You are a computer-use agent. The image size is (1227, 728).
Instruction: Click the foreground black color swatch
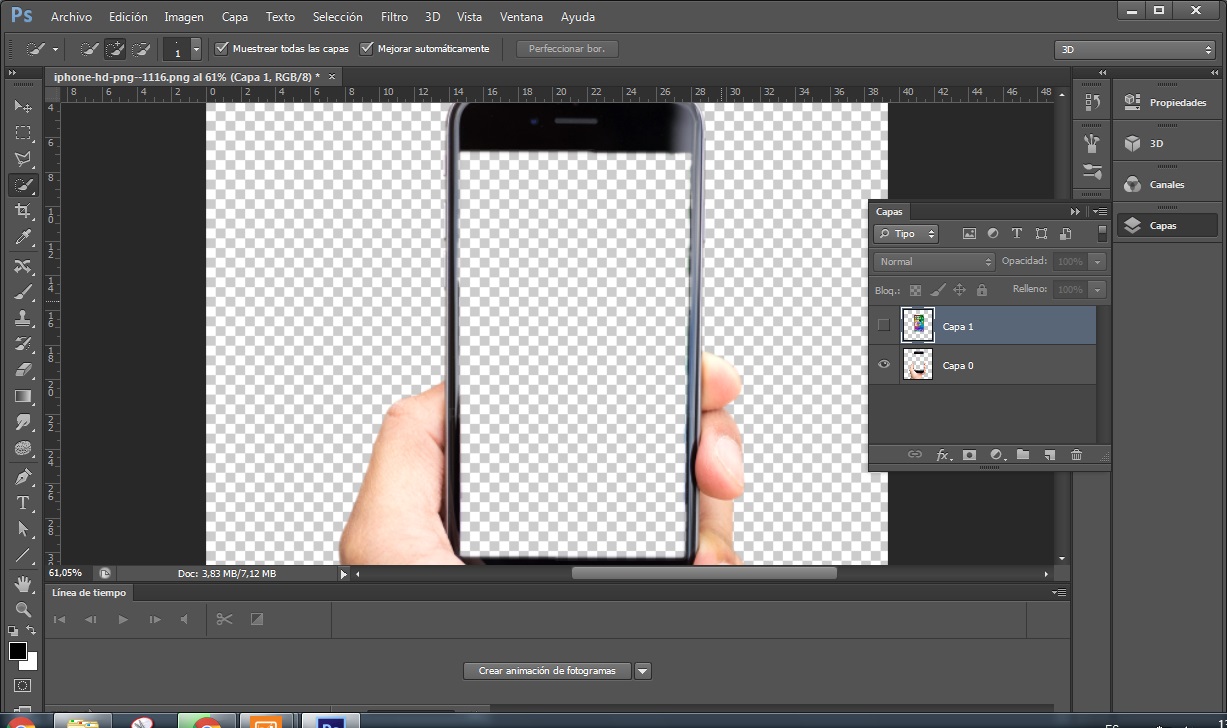coord(18,651)
